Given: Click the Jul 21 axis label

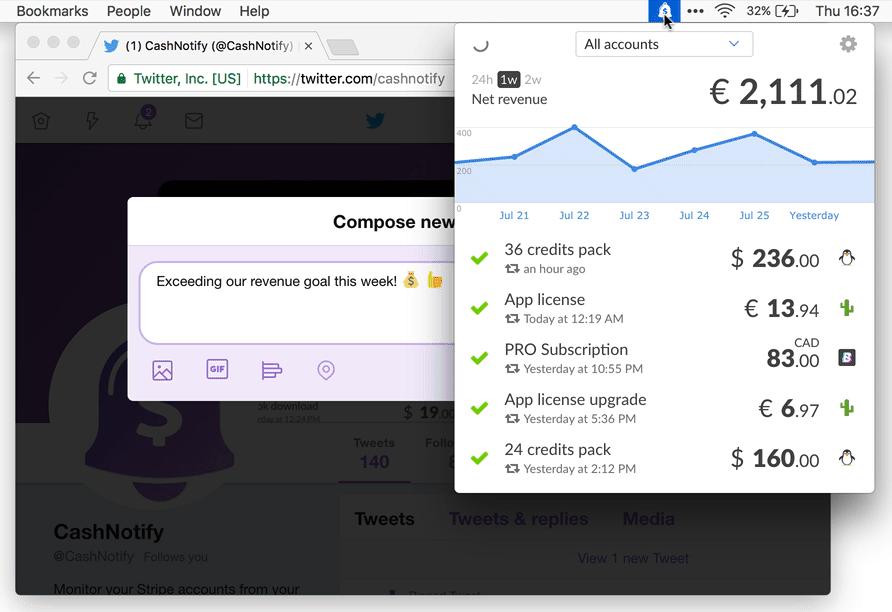Looking at the screenshot, I should [x=514, y=216].
